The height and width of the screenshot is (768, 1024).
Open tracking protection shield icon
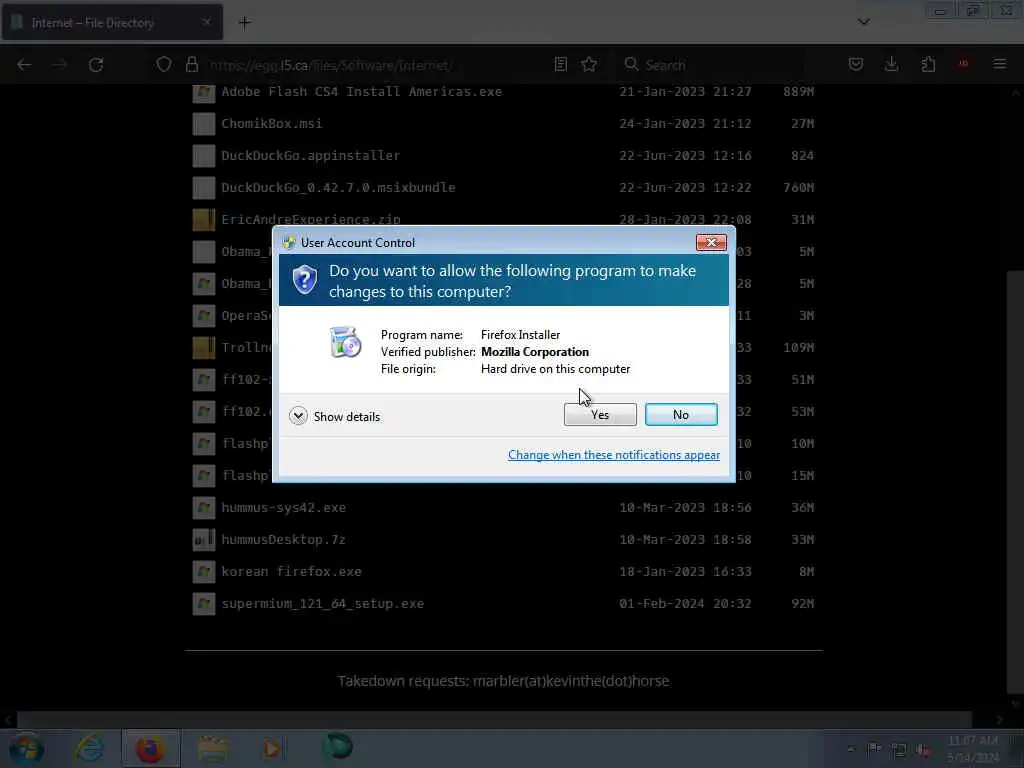163,64
